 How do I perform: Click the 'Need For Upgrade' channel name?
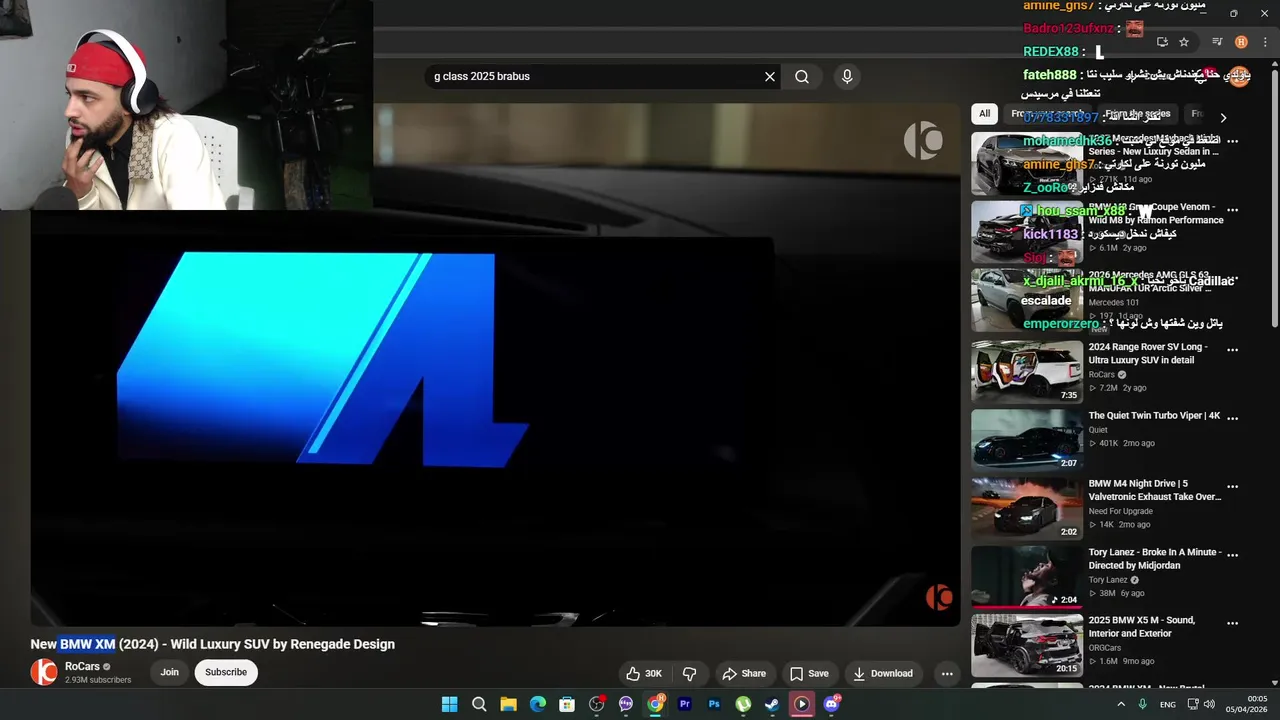pos(1120,511)
